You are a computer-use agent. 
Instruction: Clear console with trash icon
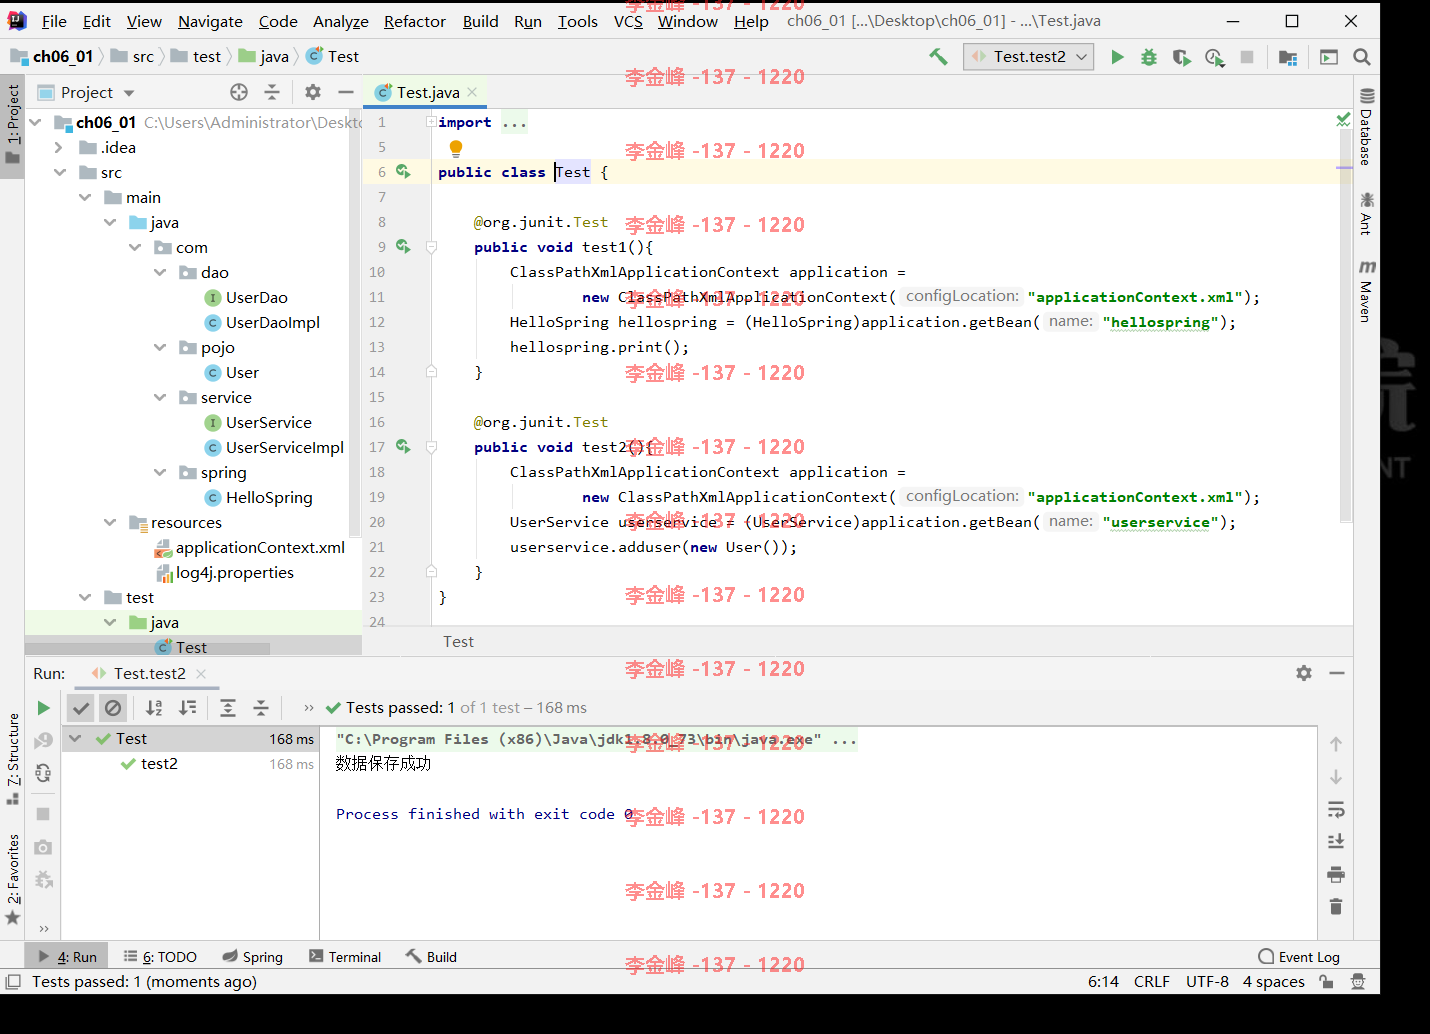coord(1336,907)
